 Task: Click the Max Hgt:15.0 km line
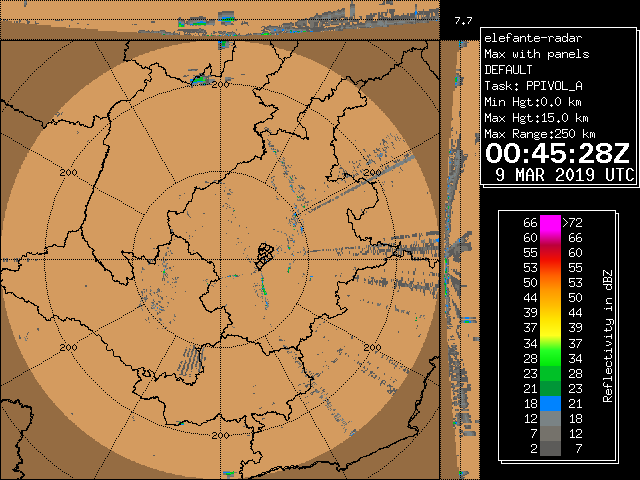[x=533, y=118]
